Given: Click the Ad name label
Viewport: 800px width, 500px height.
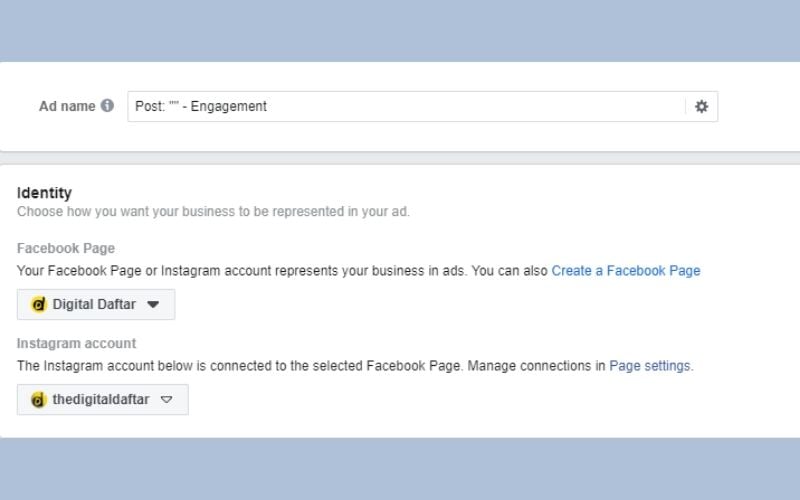Looking at the screenshot, I should [x=67, y=106].
